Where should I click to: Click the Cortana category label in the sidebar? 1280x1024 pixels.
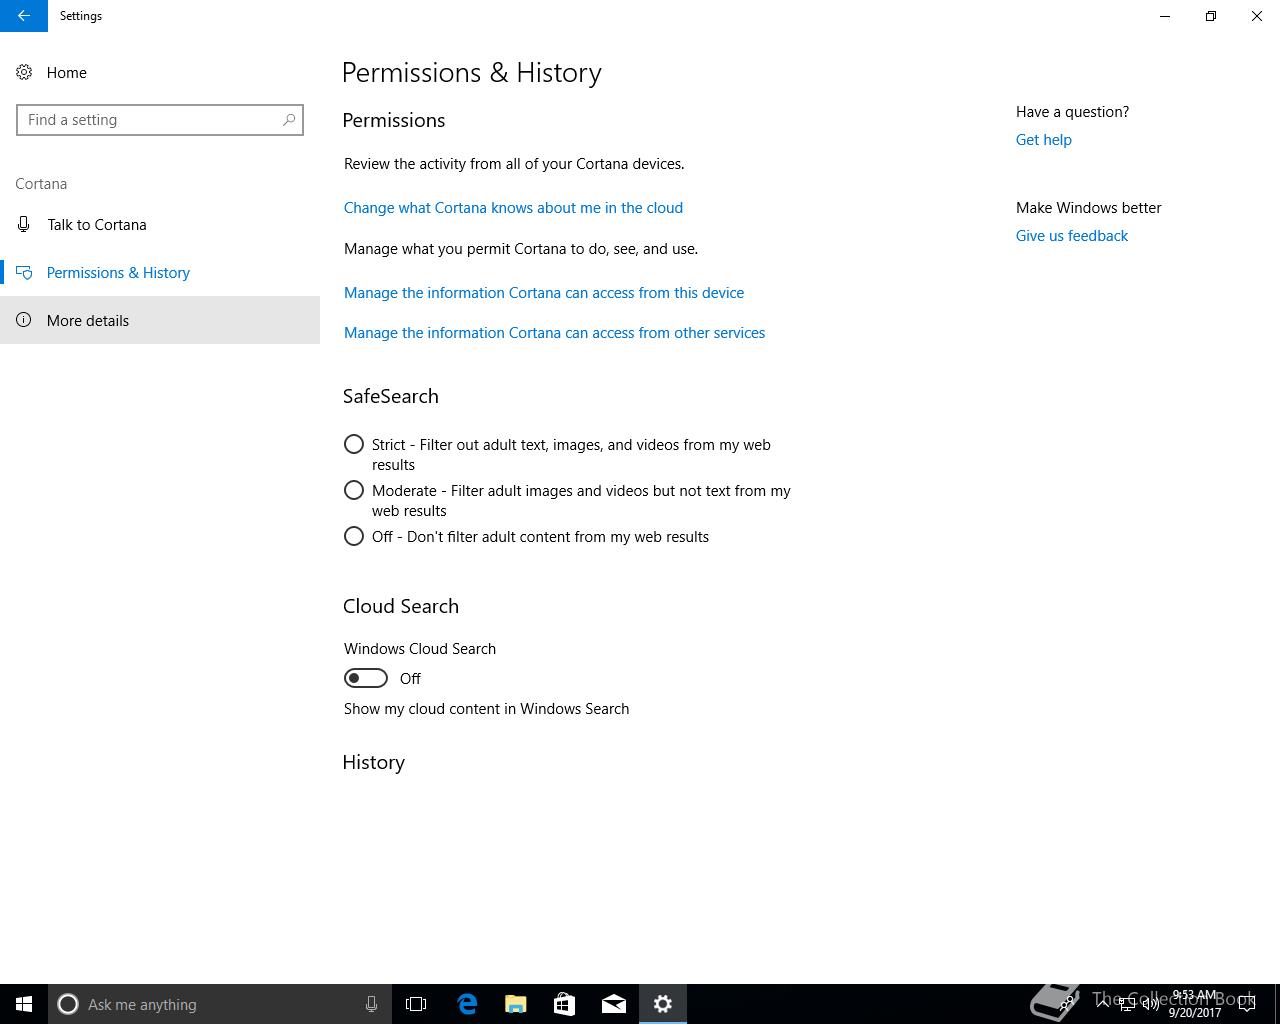click(41, 184)
